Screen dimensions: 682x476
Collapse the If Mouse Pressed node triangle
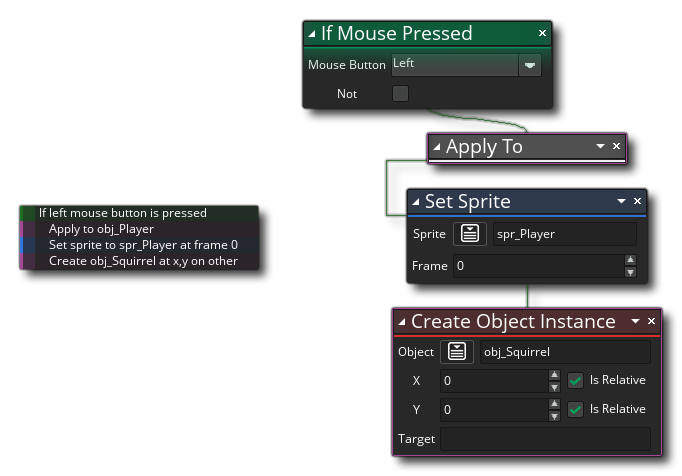312,34
